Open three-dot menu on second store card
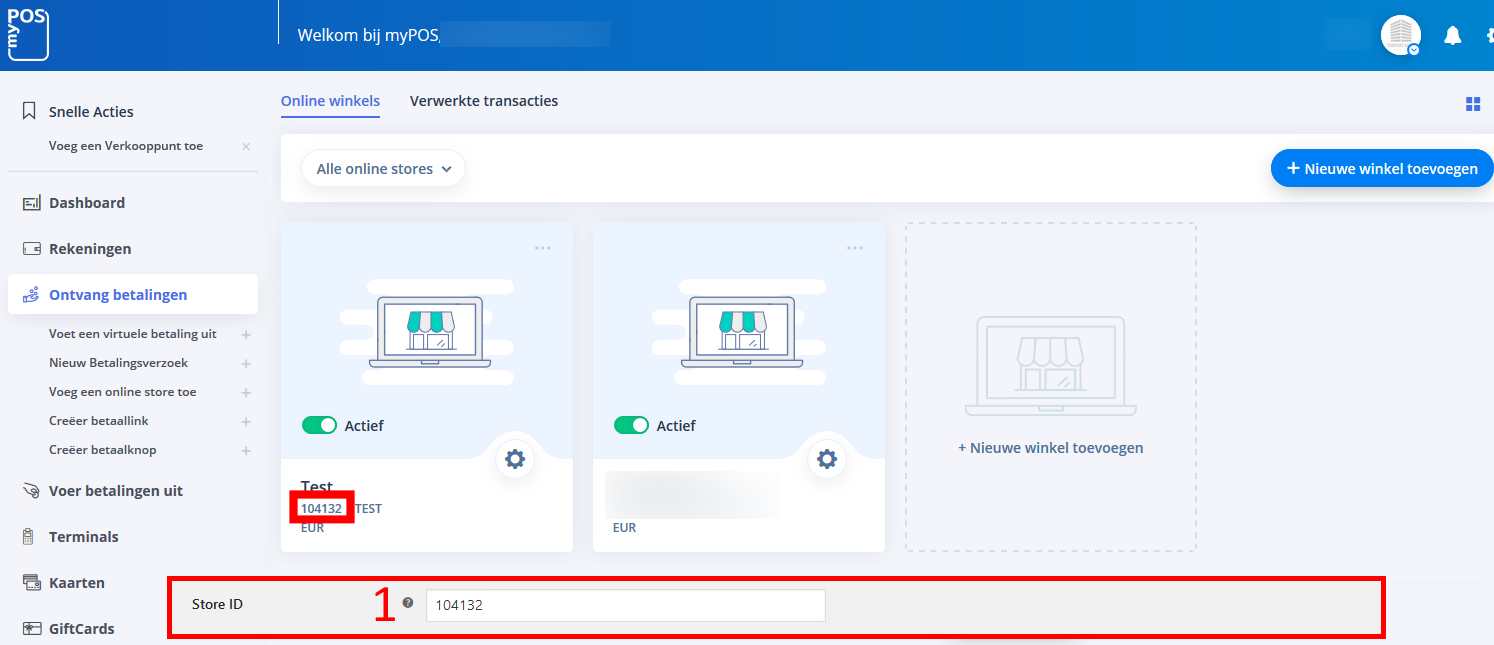The image size is (1494, 645). [x=854, y=248]
